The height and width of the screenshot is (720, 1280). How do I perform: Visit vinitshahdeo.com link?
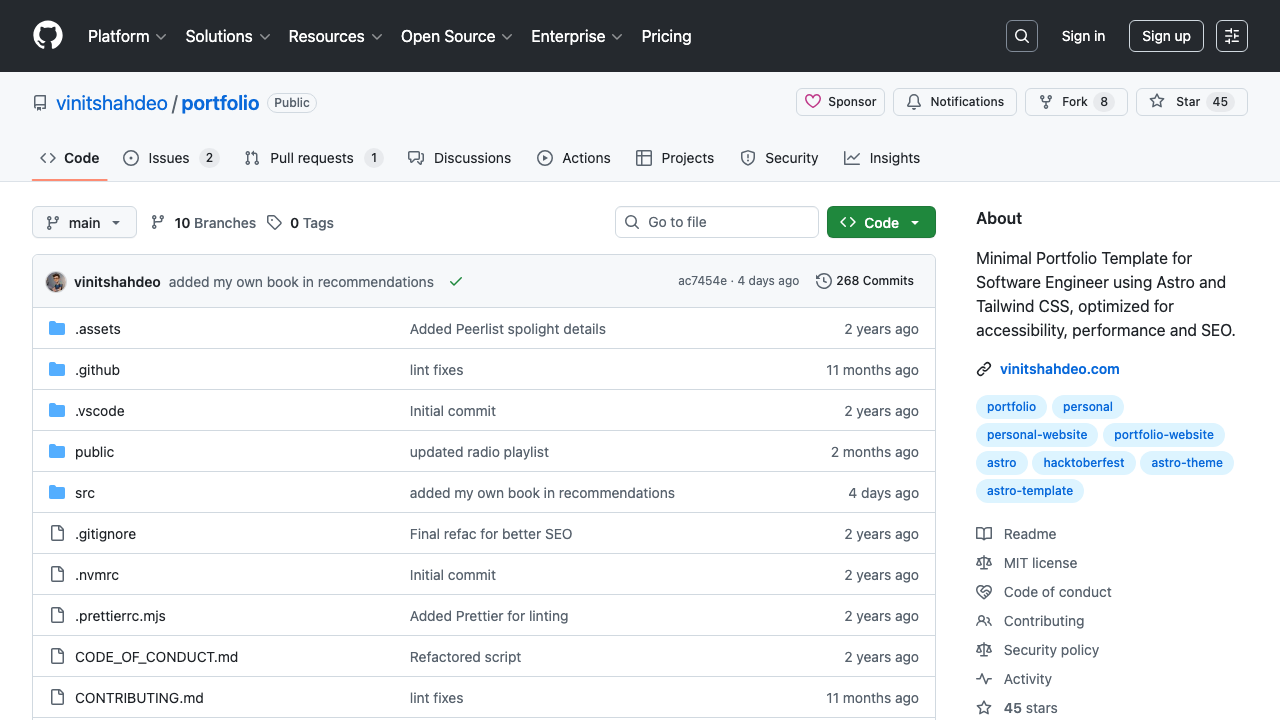1059,369
